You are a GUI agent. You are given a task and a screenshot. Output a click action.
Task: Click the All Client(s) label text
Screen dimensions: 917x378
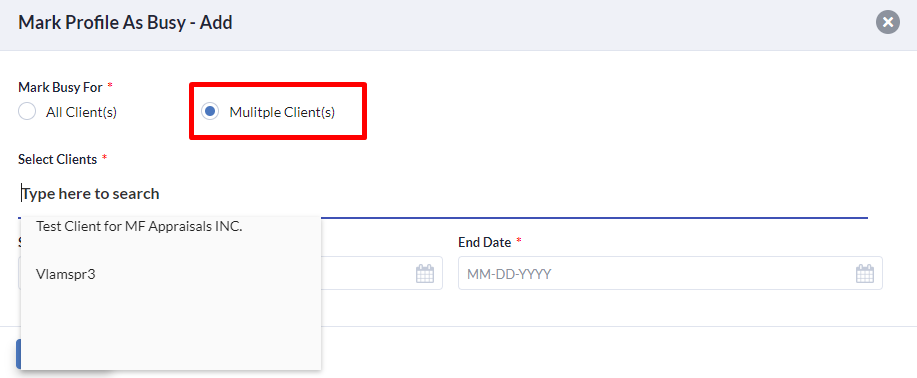(x=81, y=112)
